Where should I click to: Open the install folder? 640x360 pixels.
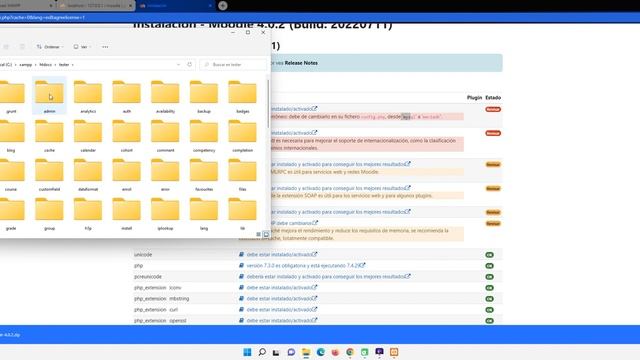(x=127, y=213)
